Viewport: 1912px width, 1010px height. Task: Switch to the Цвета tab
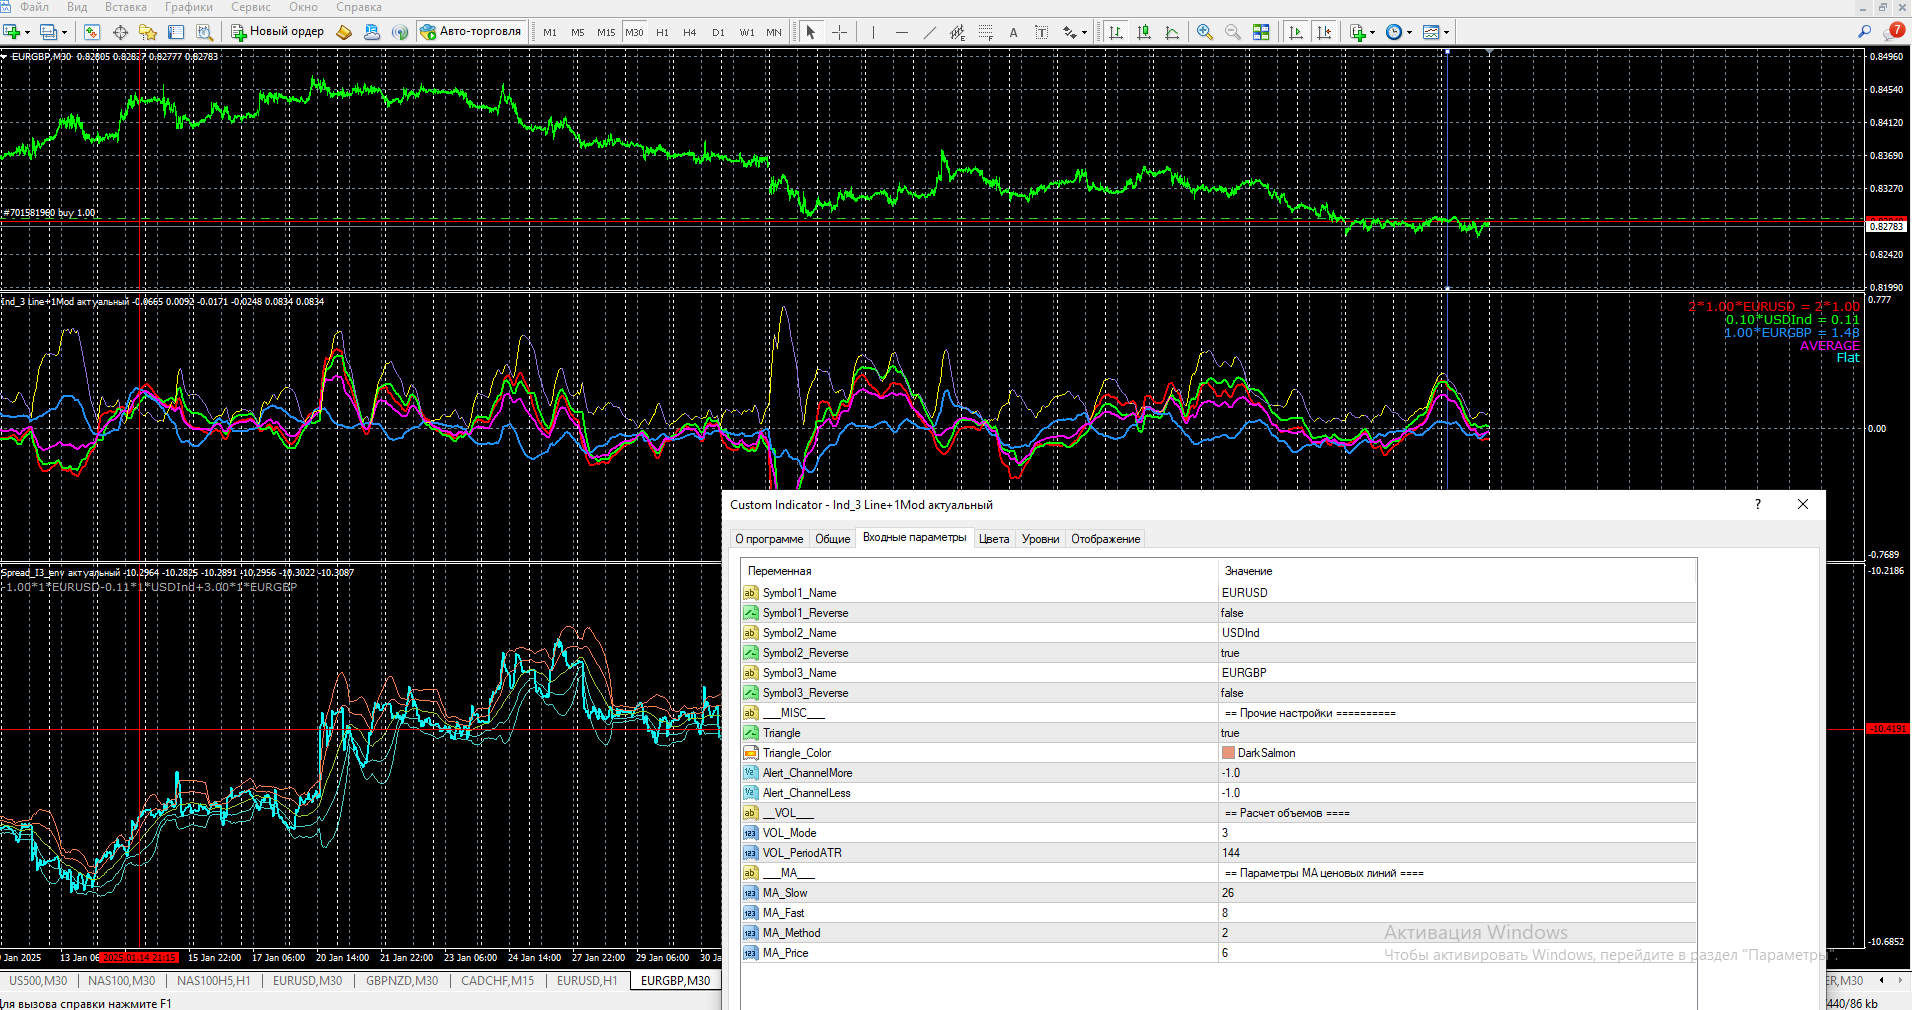pos(993,539)
